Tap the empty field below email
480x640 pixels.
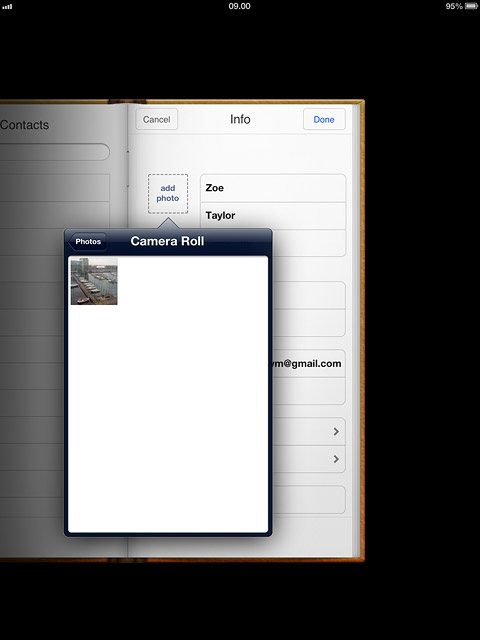[309, 391]
